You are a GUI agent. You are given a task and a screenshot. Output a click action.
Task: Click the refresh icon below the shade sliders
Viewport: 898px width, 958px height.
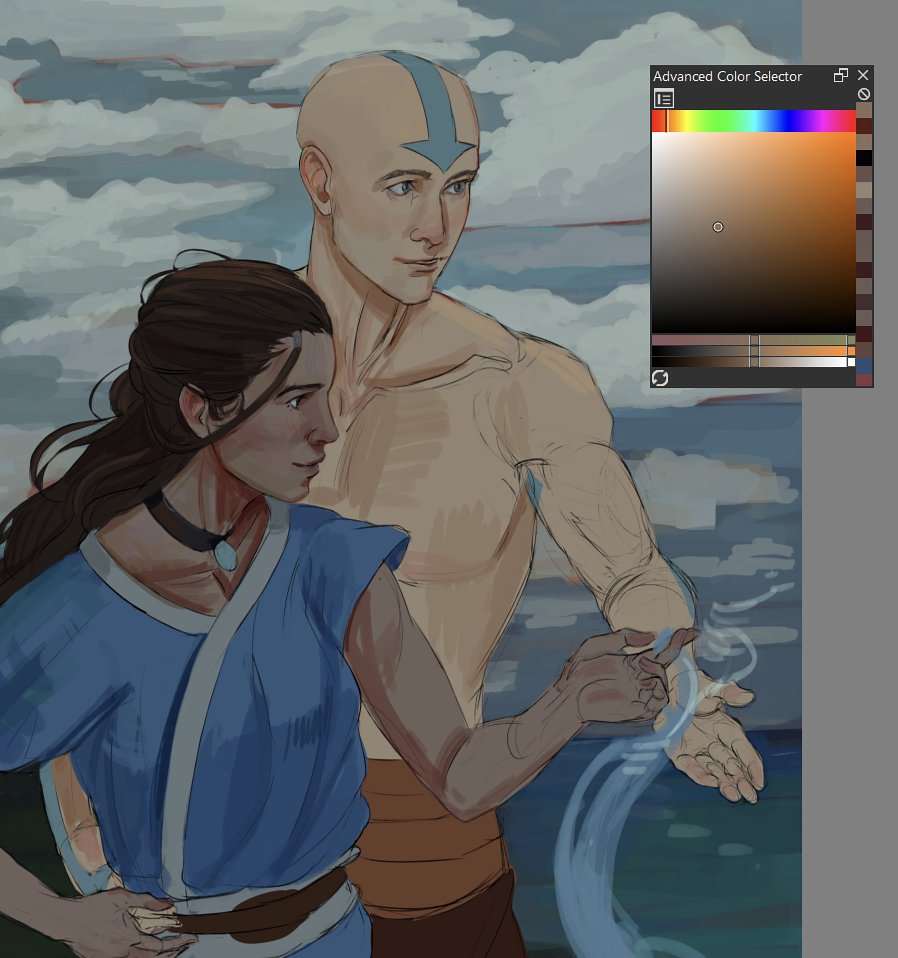660,378
